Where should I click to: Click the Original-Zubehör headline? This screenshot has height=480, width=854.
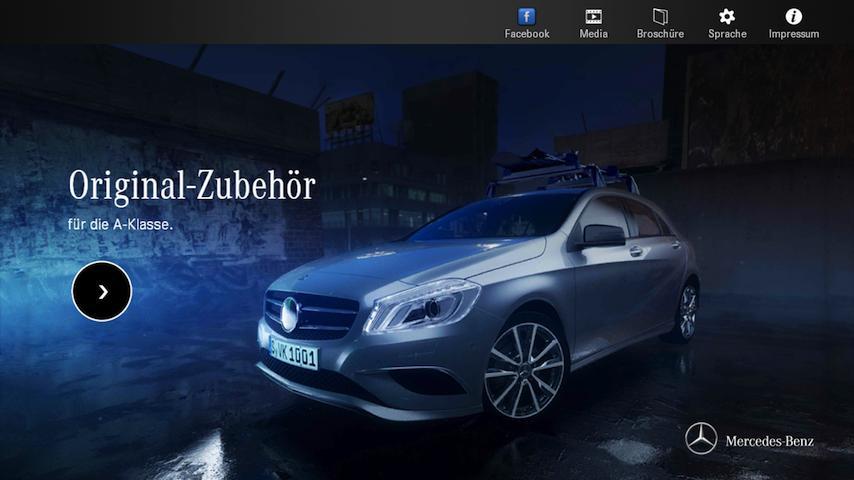(x=192, y=186)
